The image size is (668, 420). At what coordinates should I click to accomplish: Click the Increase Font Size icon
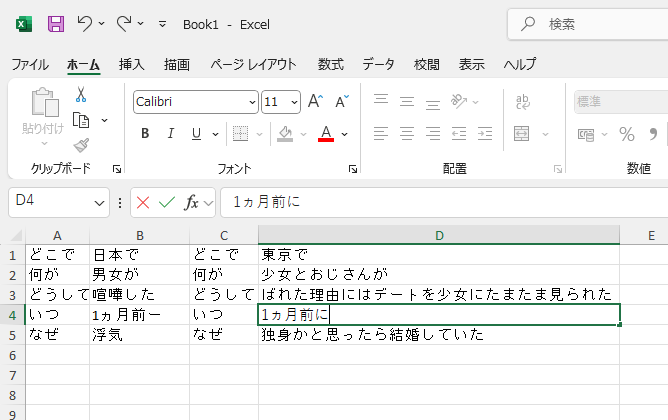[315, 102]
